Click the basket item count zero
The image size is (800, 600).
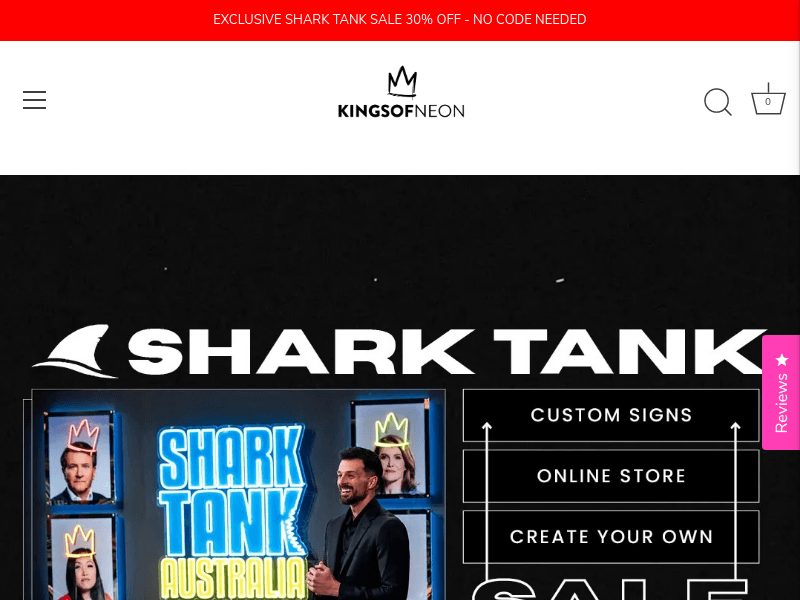coord(768,102)
